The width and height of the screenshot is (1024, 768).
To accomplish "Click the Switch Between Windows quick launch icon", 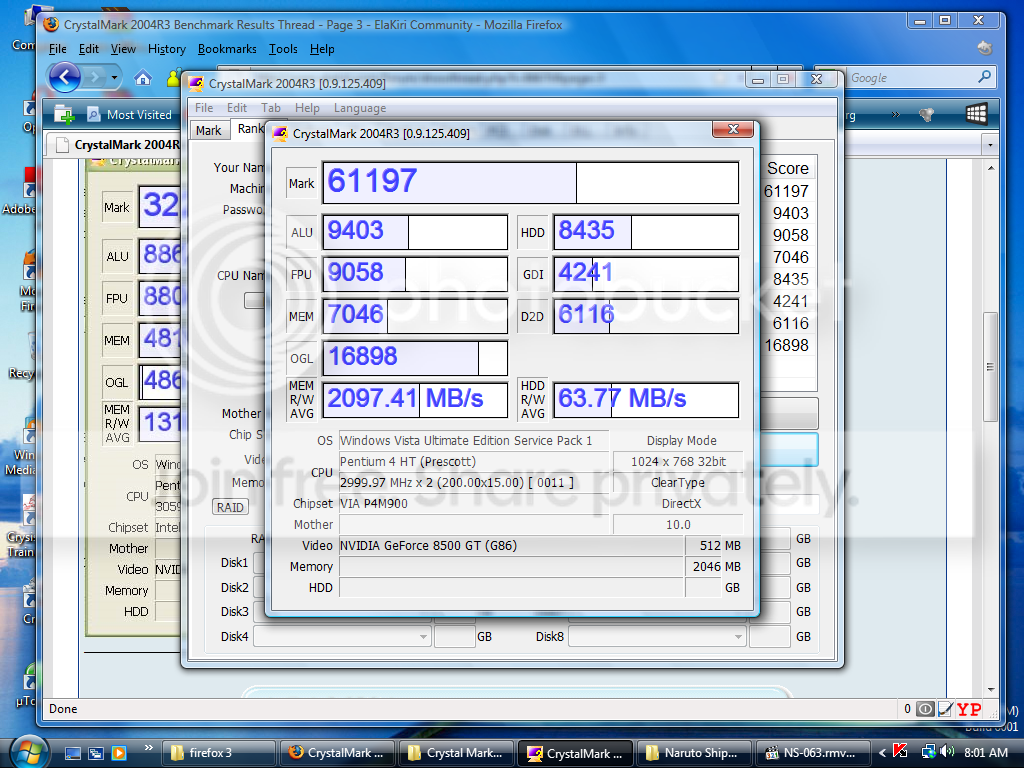I will pos(95,753).
